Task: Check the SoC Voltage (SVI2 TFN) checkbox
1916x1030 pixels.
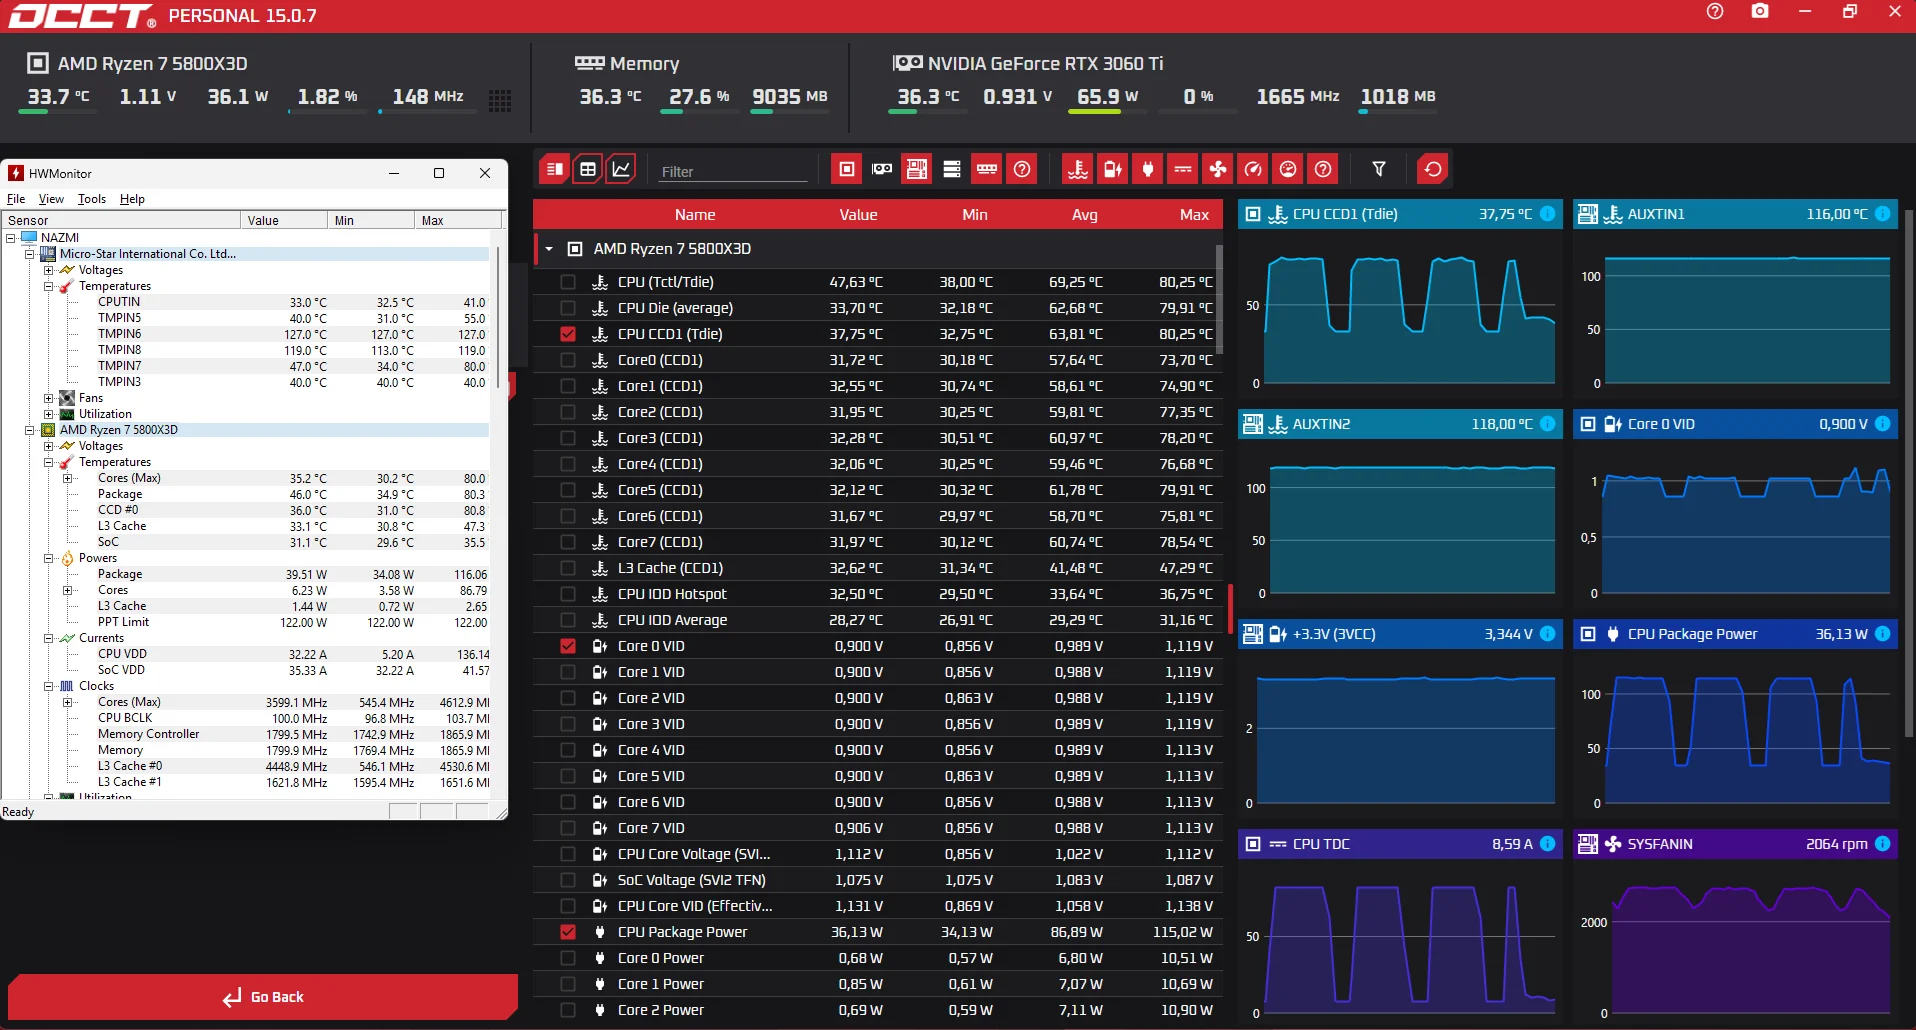Action: tap(568, 880)
